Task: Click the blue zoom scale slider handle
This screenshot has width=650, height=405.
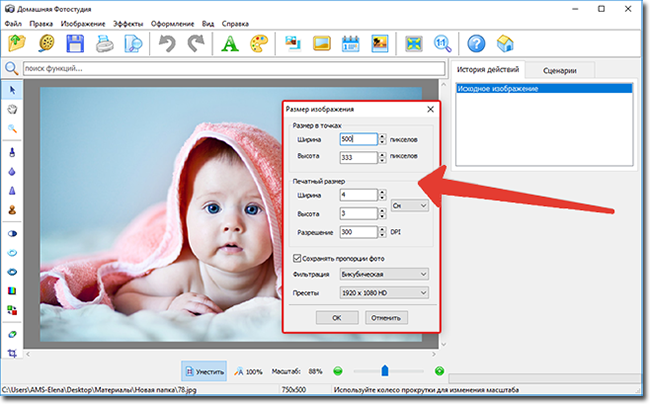Action: [x=385, y=371]
